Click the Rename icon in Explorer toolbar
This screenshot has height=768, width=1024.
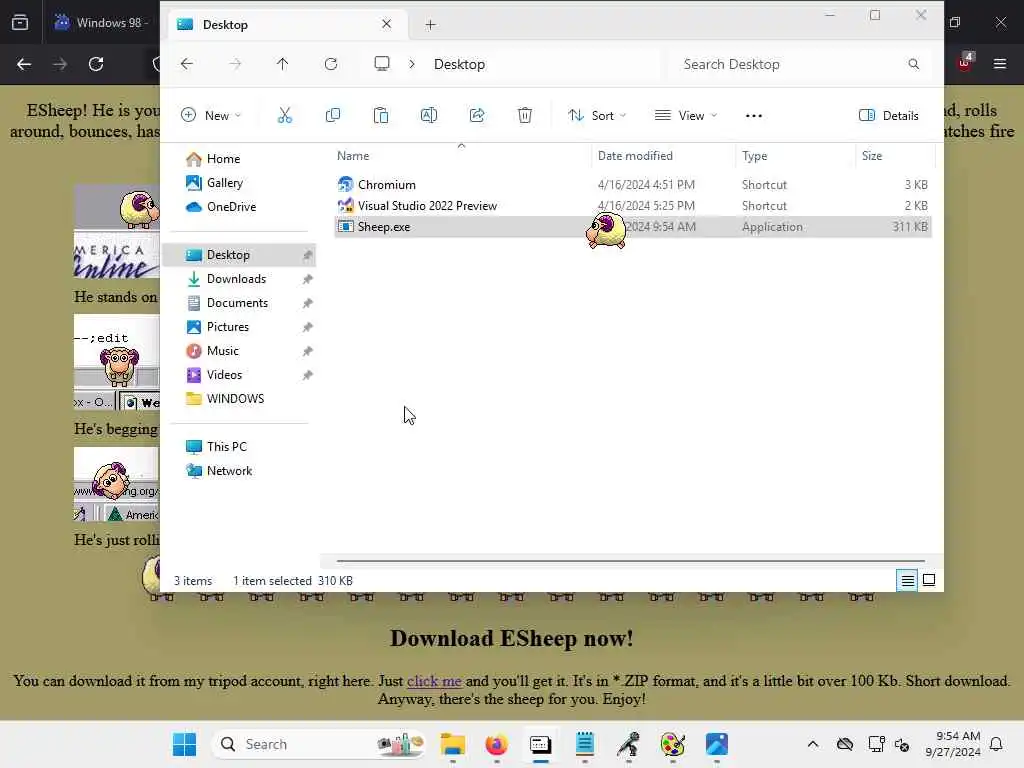(x=428, y=116)
